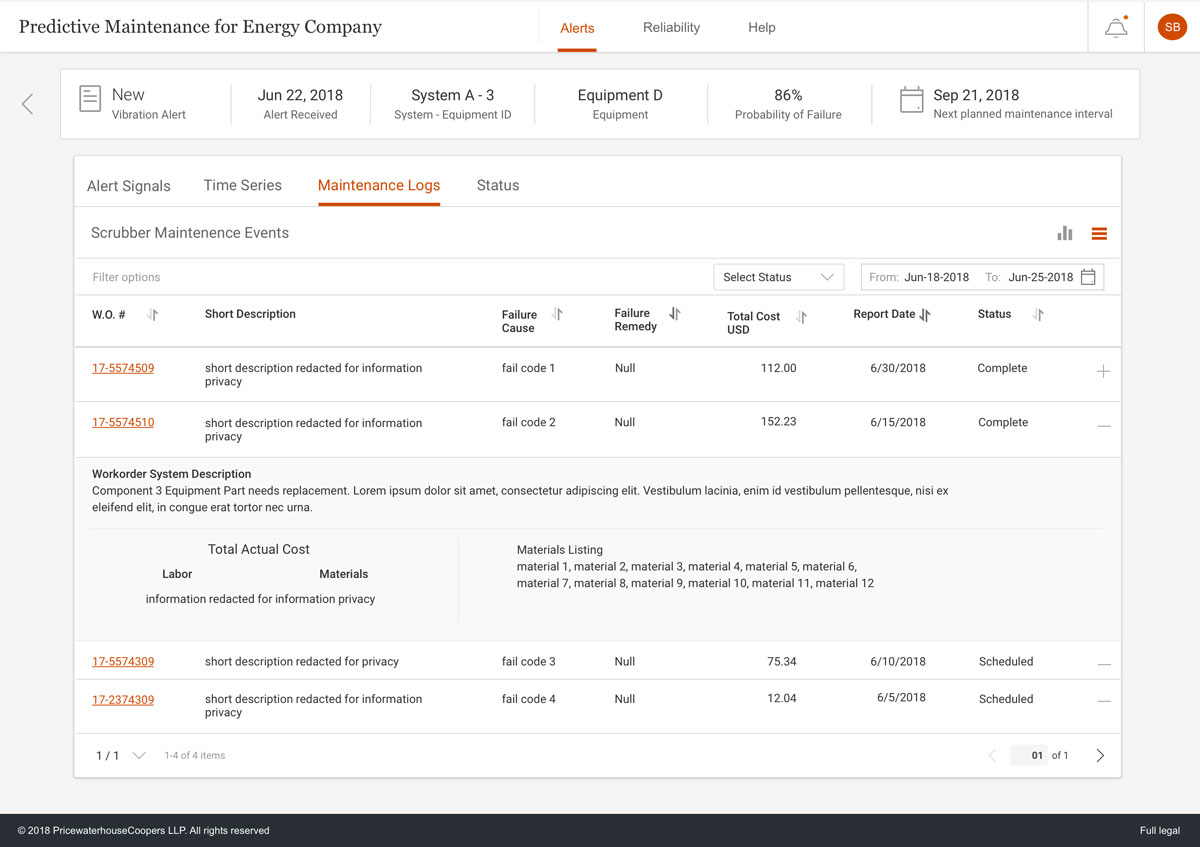Open the Reliability navigation tab
The width and height of the screenshot is (1200, 847).
tap(671, 27)
